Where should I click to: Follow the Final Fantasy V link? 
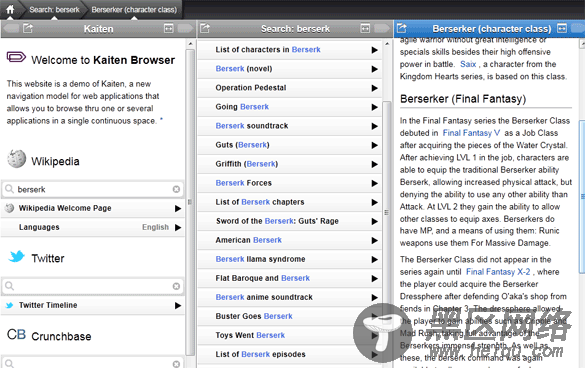tap(471, 133)
